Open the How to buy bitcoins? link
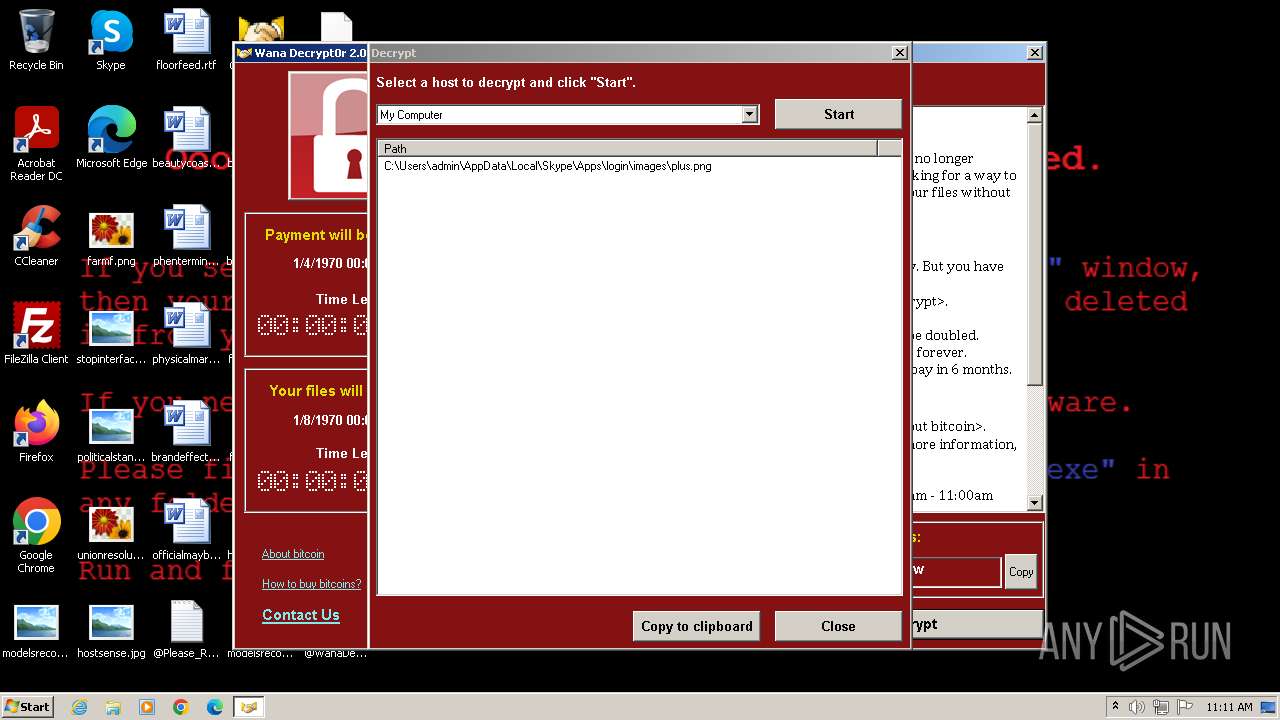 click(311, 584)
